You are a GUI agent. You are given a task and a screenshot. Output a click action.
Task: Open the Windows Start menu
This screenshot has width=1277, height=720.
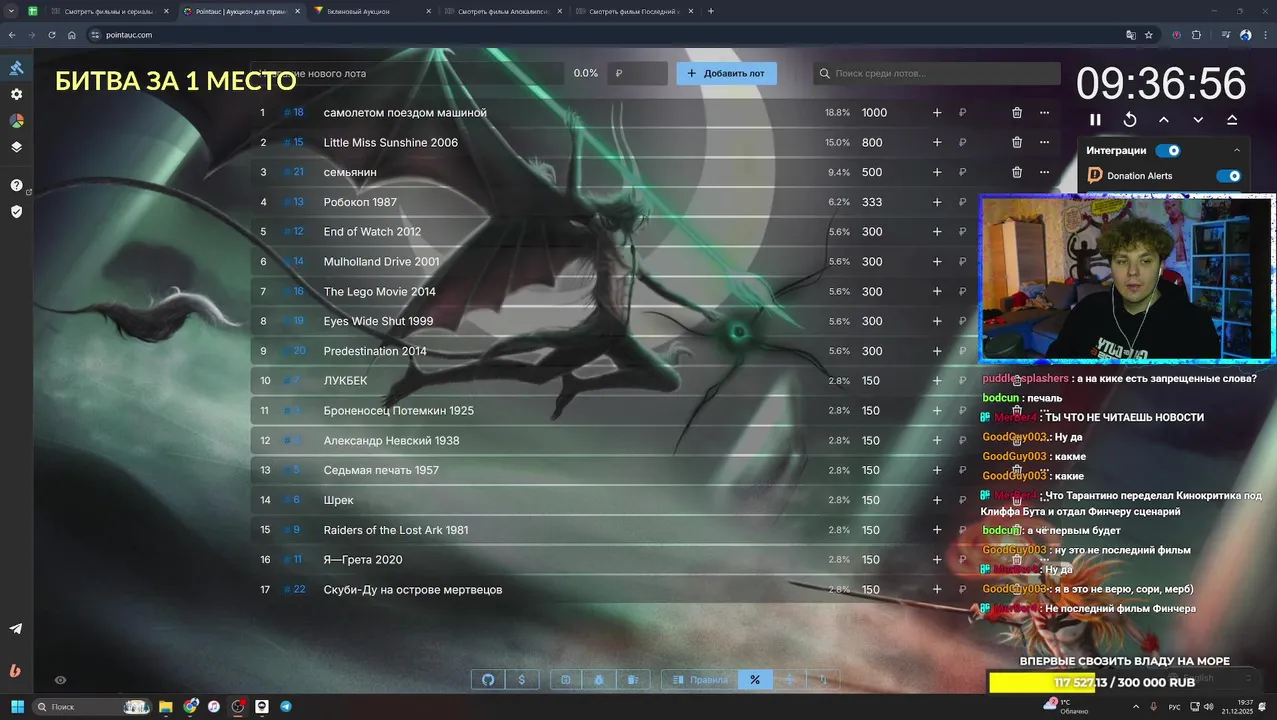coord(17,707)
